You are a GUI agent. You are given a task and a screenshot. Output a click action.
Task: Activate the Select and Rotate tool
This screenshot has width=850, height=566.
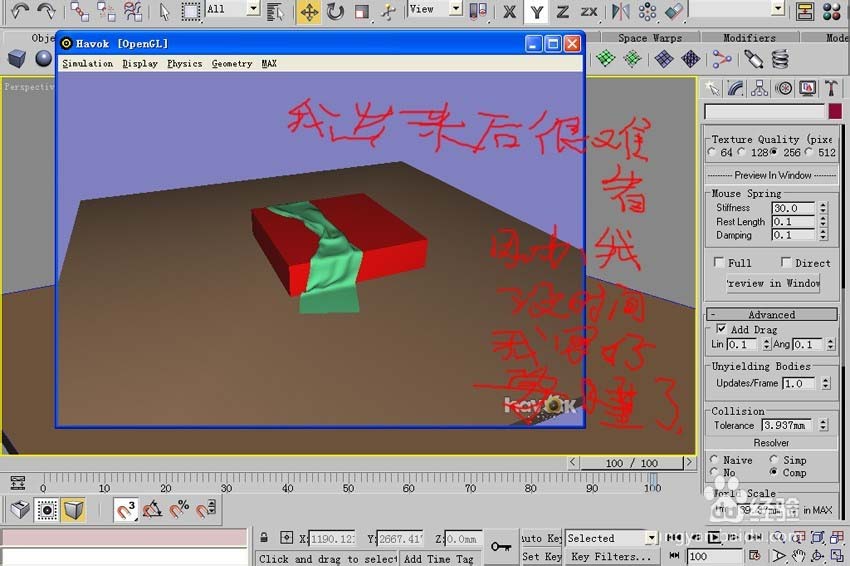[x=336, y=11]
